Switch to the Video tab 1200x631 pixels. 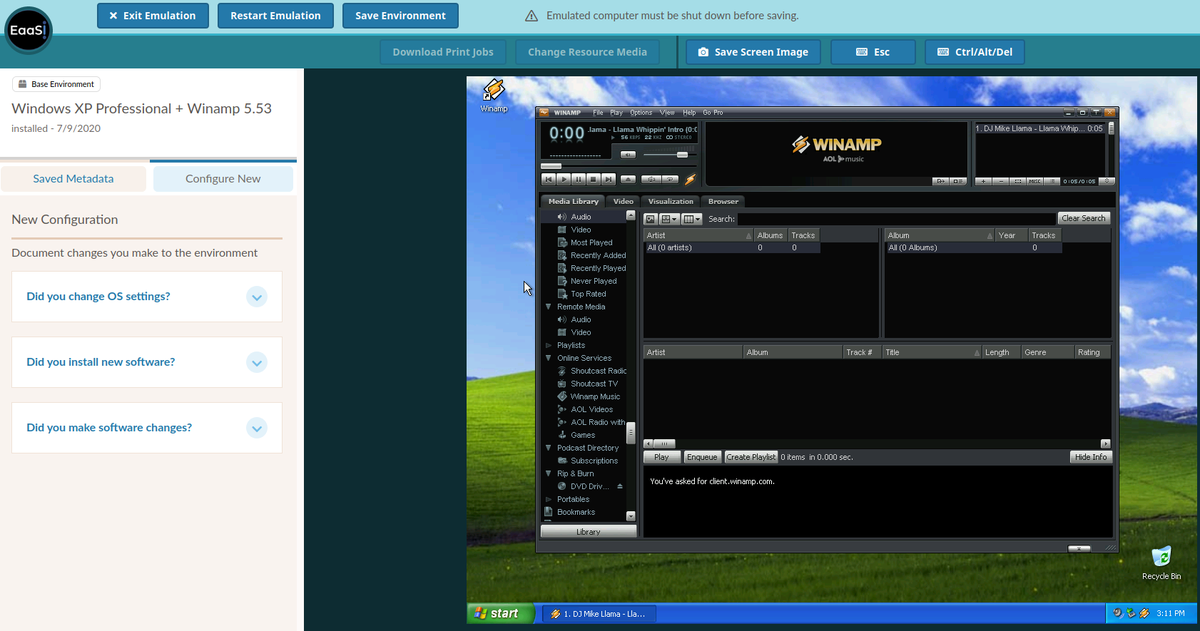point(624,201)
